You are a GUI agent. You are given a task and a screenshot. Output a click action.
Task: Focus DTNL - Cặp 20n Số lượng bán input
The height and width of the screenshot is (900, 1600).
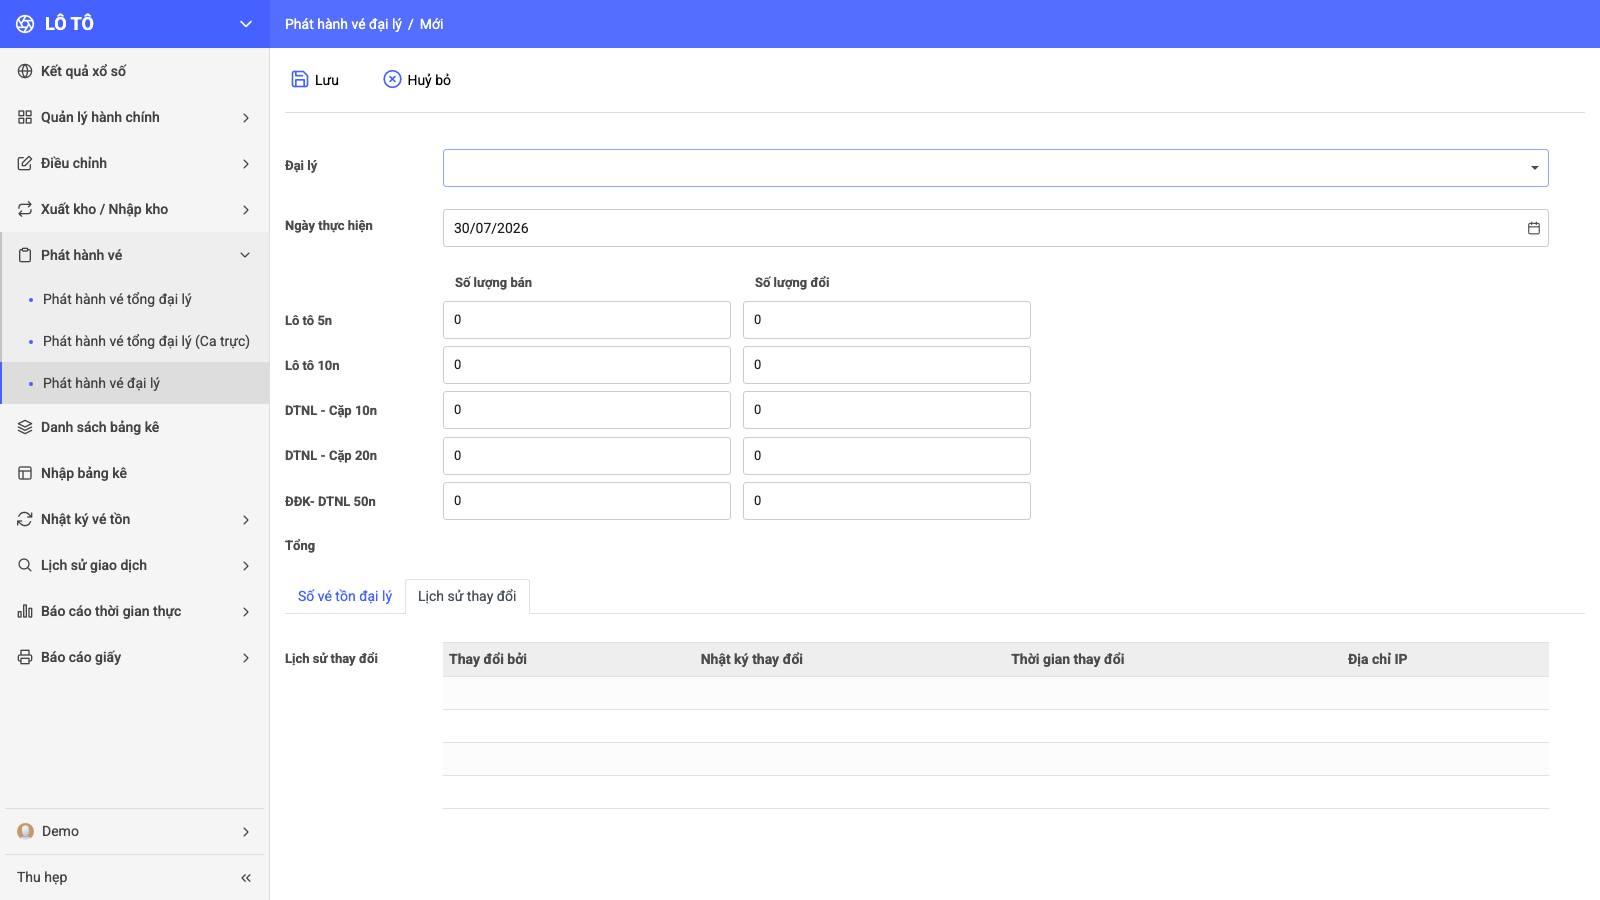(x=587, y=456)
